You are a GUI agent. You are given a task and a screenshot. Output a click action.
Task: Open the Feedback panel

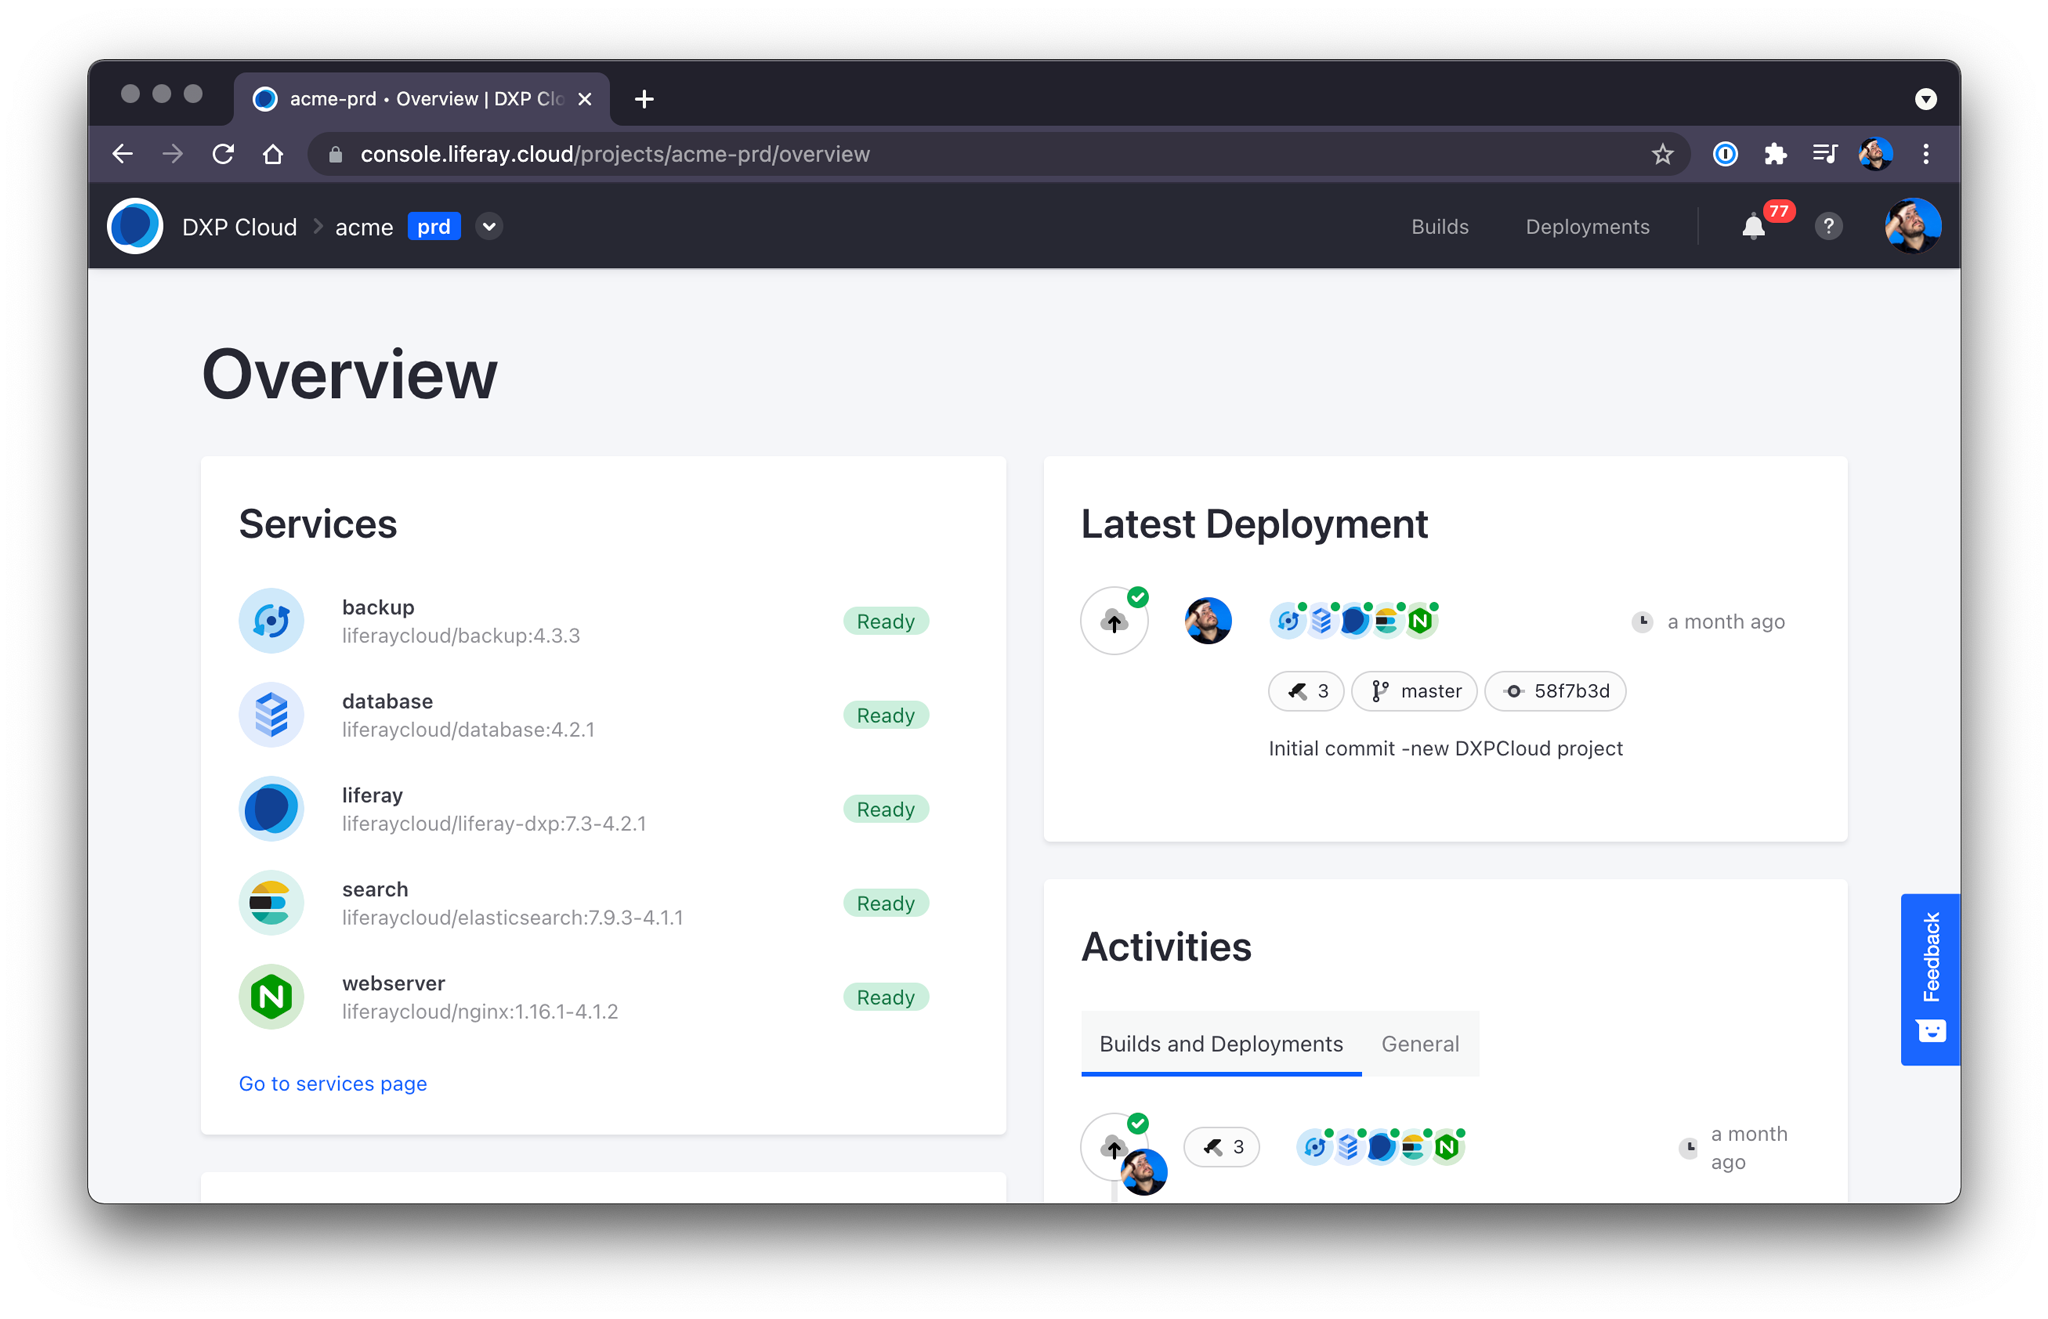coord(1930,979)
